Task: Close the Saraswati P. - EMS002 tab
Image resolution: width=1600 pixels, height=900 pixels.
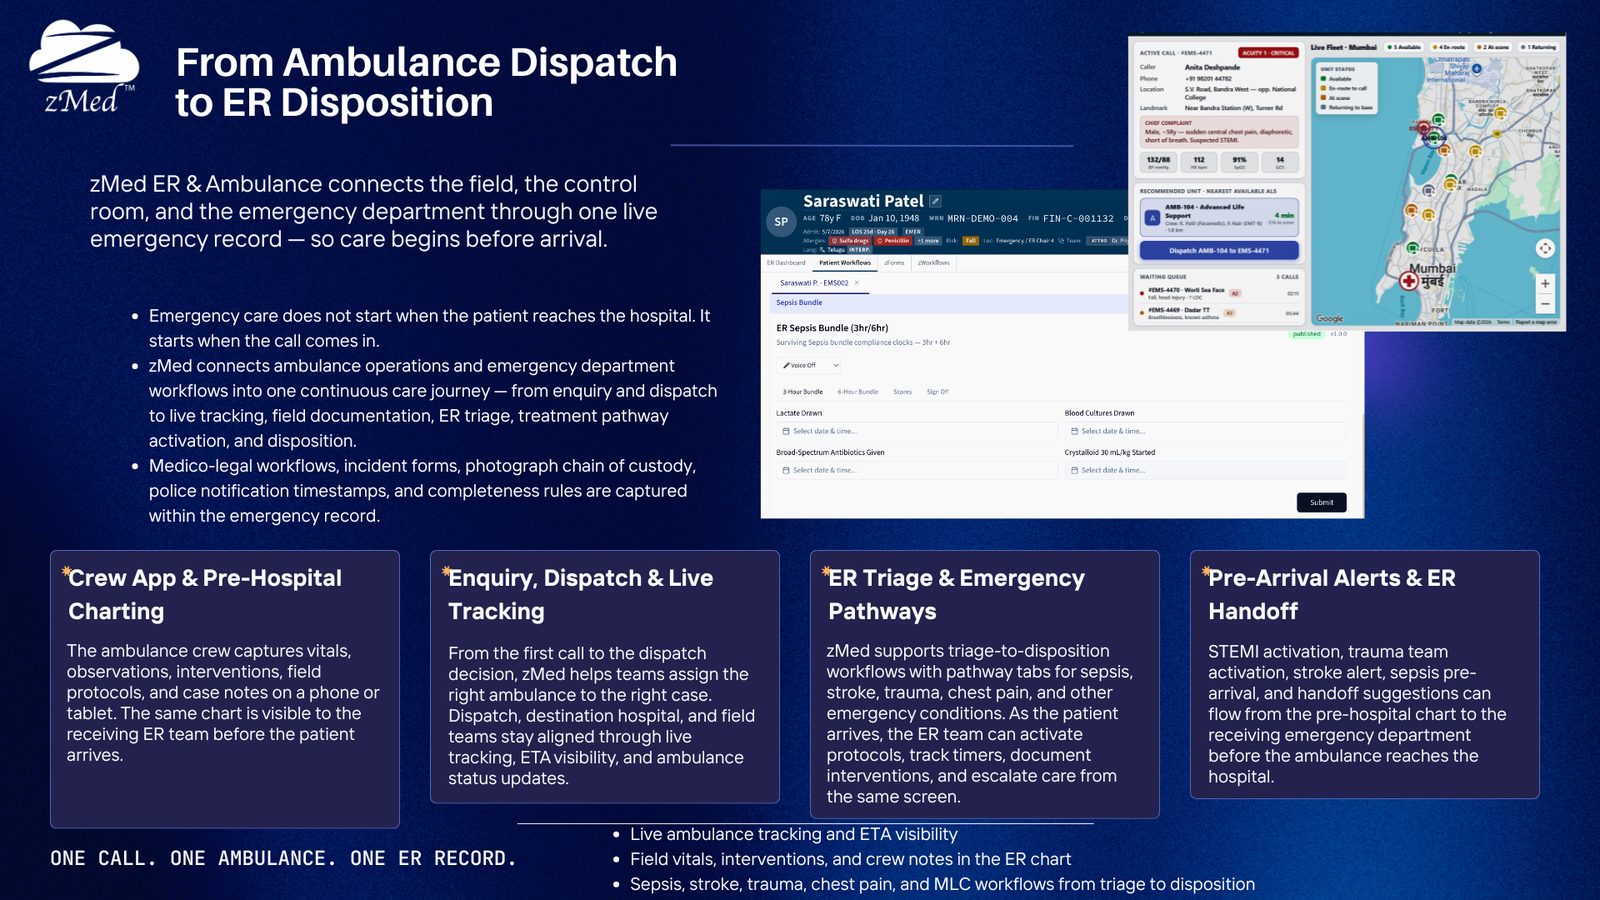Action: [x=857, y=283]
